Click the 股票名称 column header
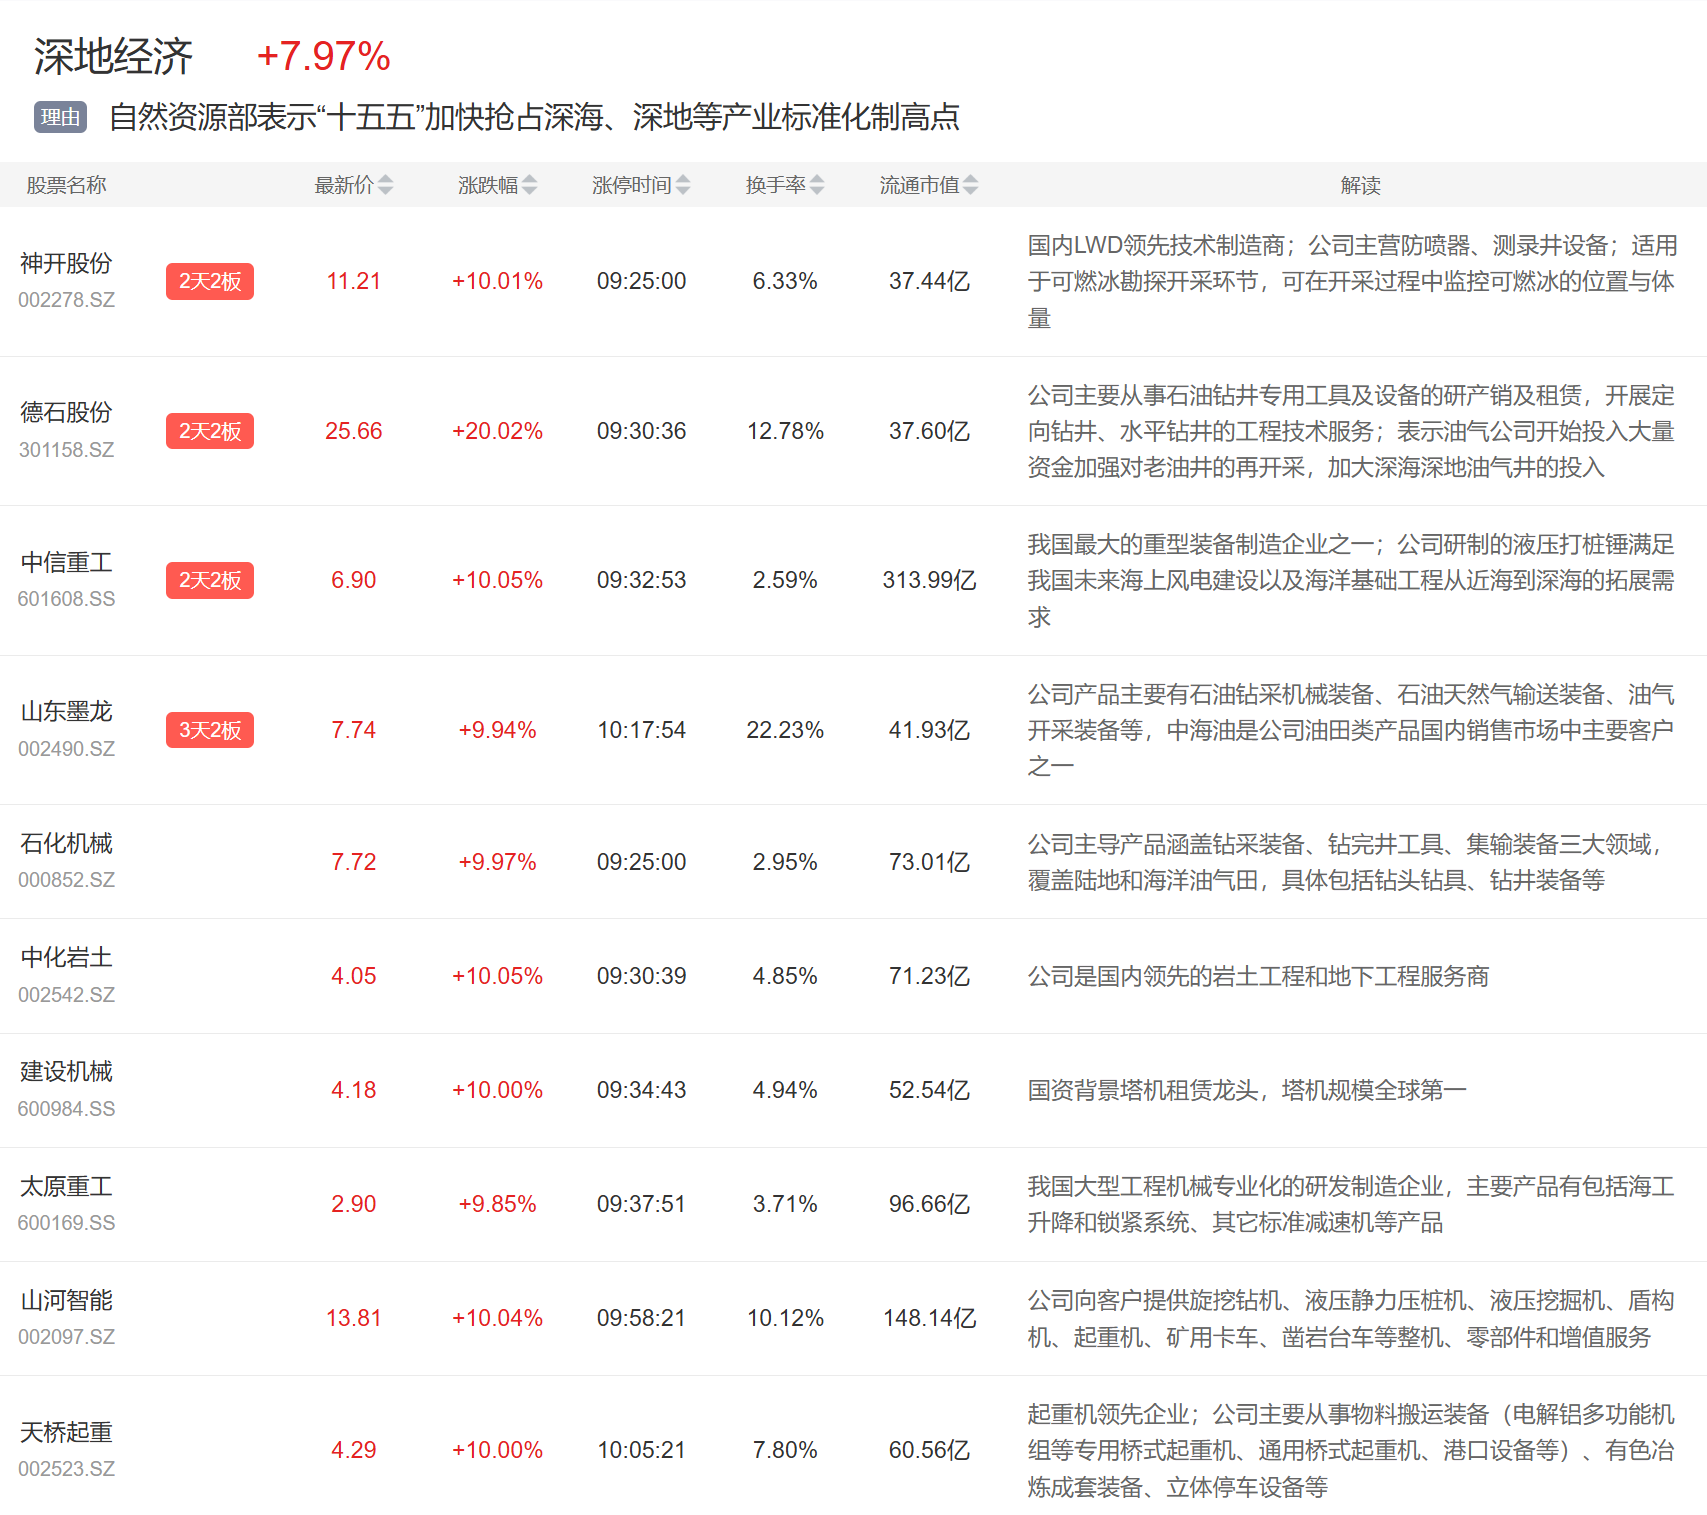 [66, 185]
